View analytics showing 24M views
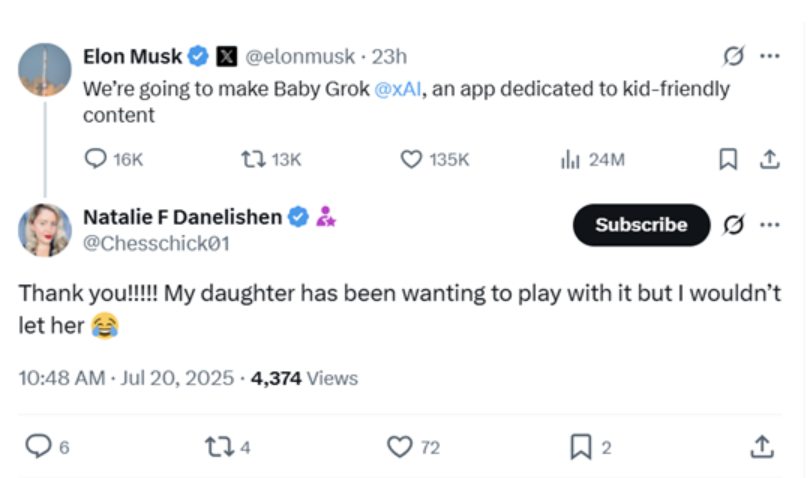Image resolution: width=809 pixels, height=478 pixels. [570, 160]
